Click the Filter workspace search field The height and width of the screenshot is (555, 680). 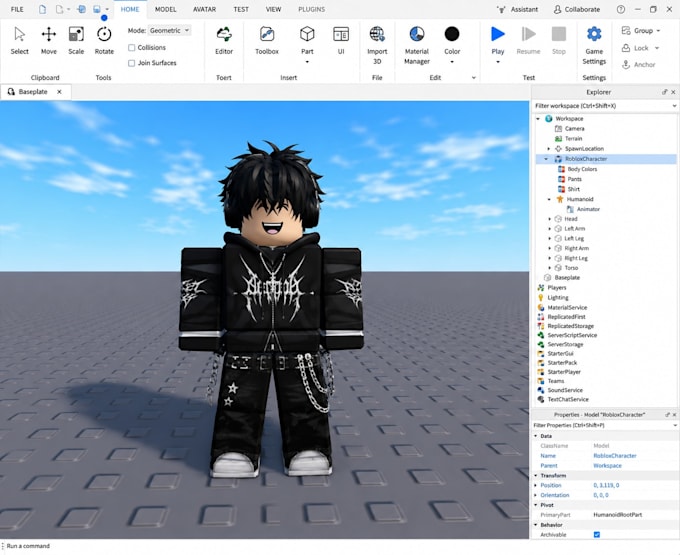coord(604,106)
